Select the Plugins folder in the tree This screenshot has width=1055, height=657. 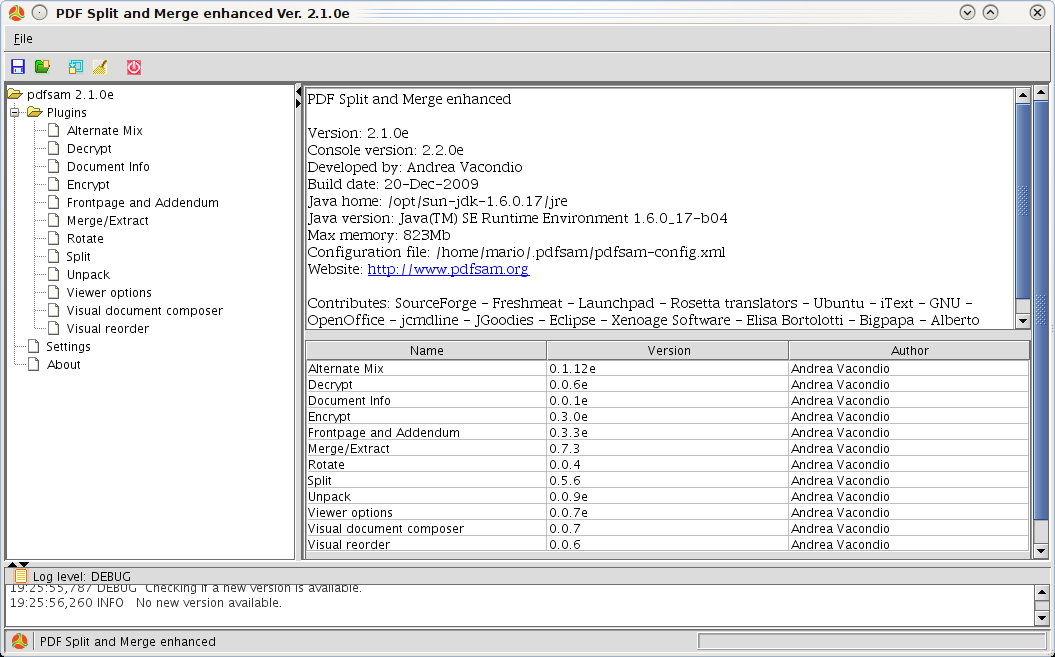pos(66,112)
